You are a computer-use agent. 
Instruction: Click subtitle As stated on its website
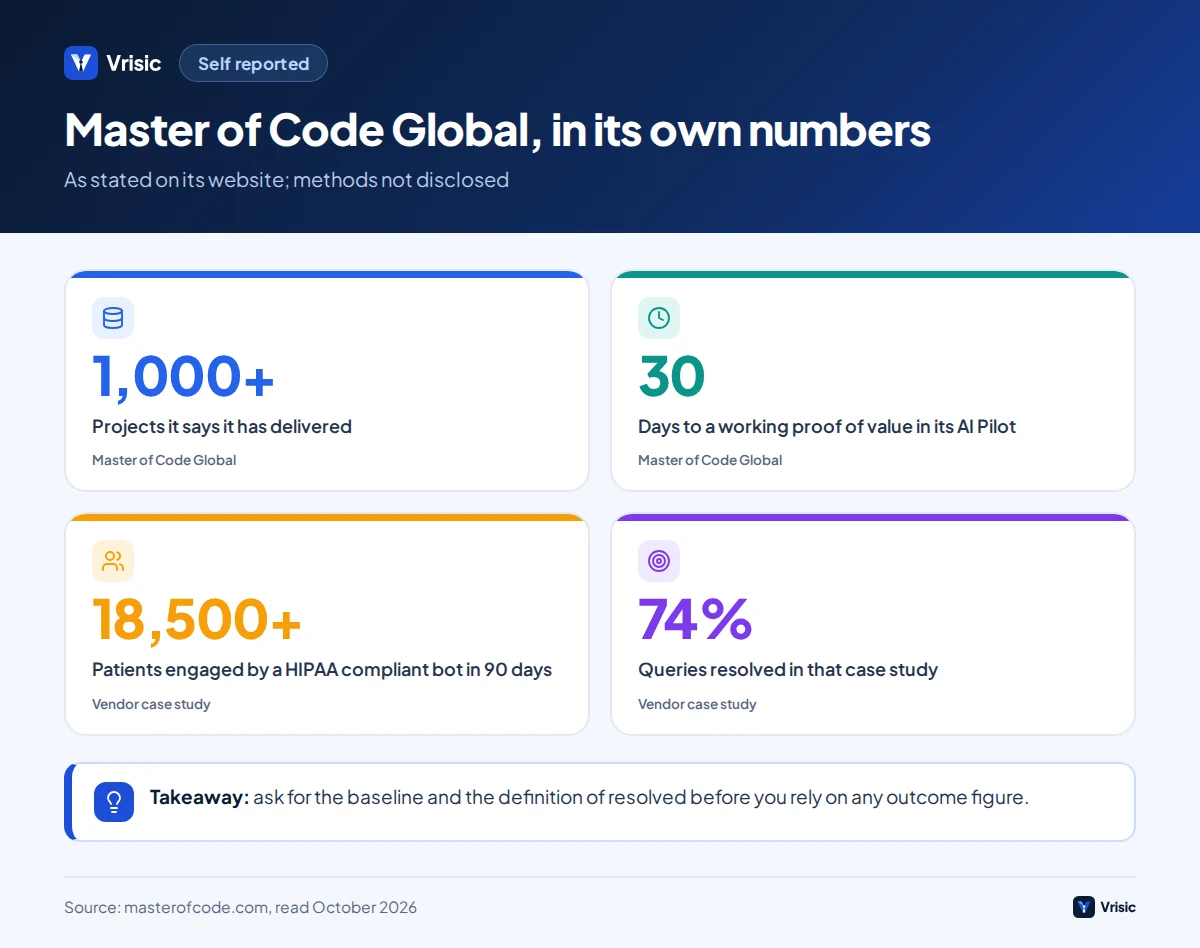click(286, 180)
